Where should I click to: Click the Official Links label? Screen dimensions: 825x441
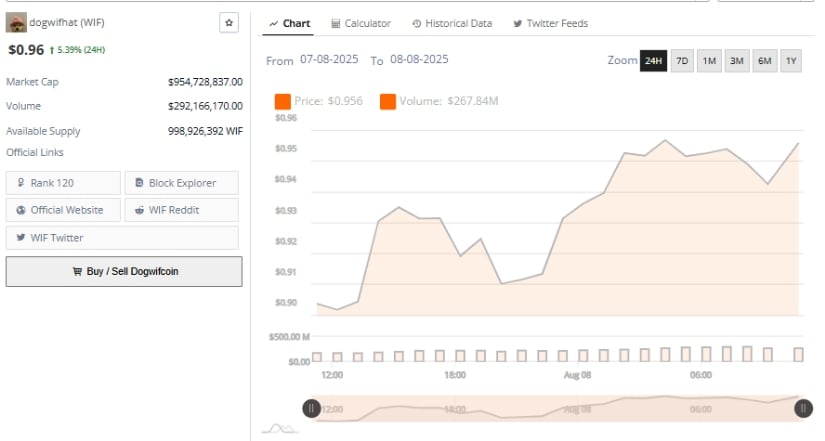point(35,153)
